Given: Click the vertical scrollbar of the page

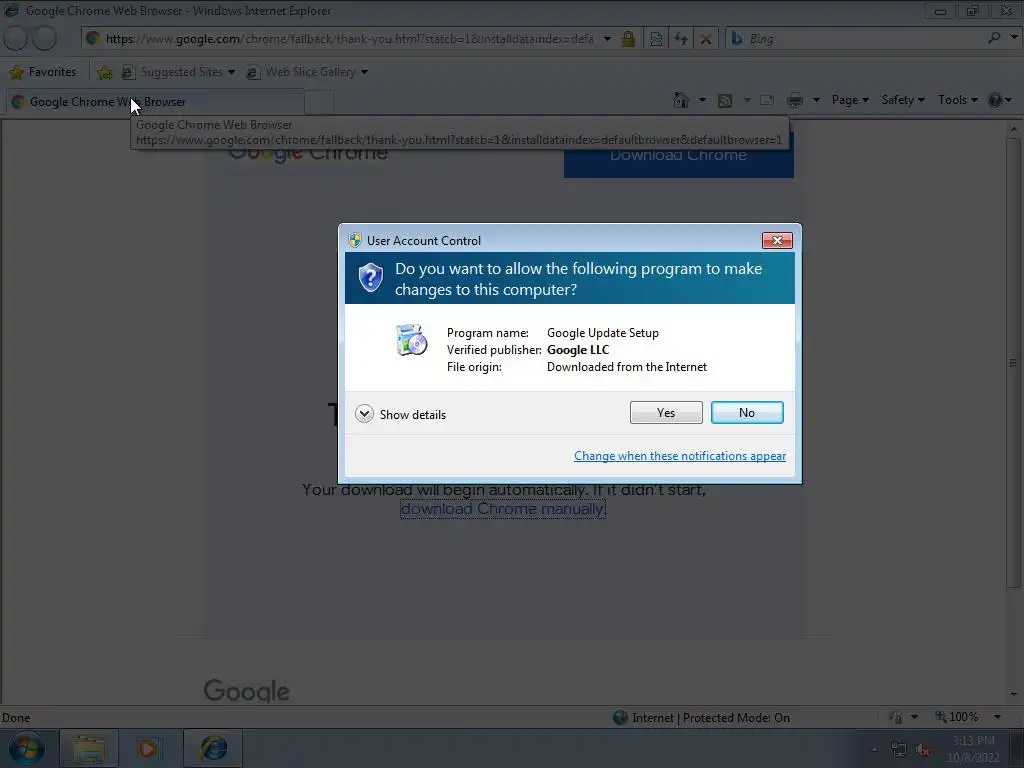Looking at the screenshot, I should point(1014,362).
